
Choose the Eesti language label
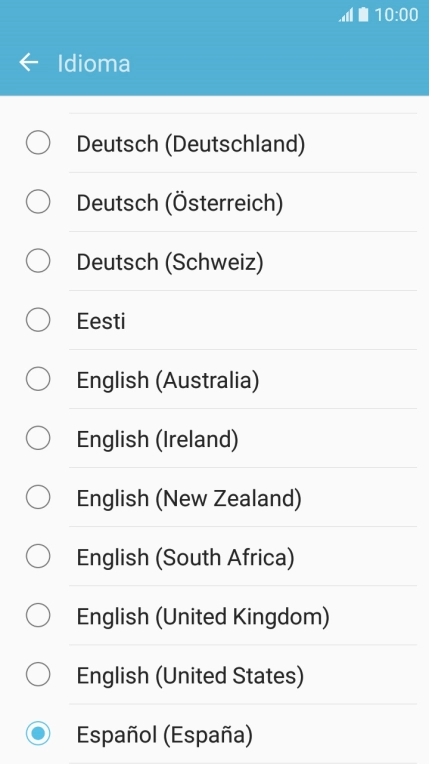[101, 321]
